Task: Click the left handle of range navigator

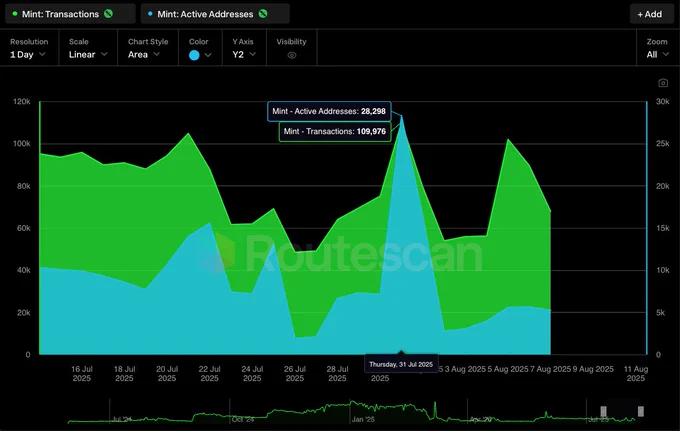Action: [x=603, y=412]
